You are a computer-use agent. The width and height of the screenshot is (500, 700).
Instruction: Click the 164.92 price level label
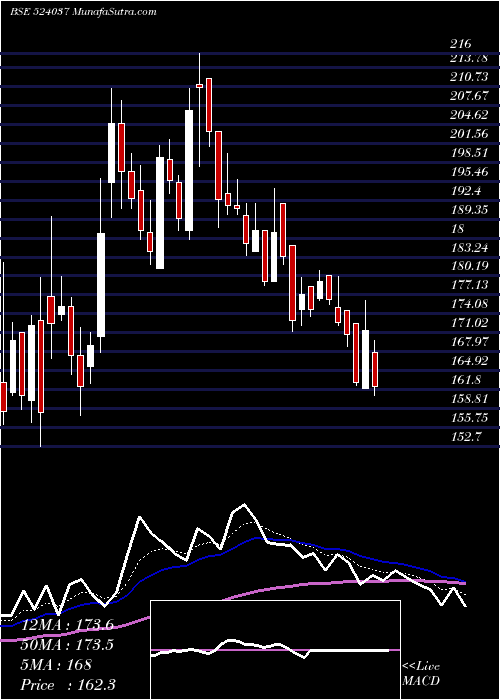[469, 361]
